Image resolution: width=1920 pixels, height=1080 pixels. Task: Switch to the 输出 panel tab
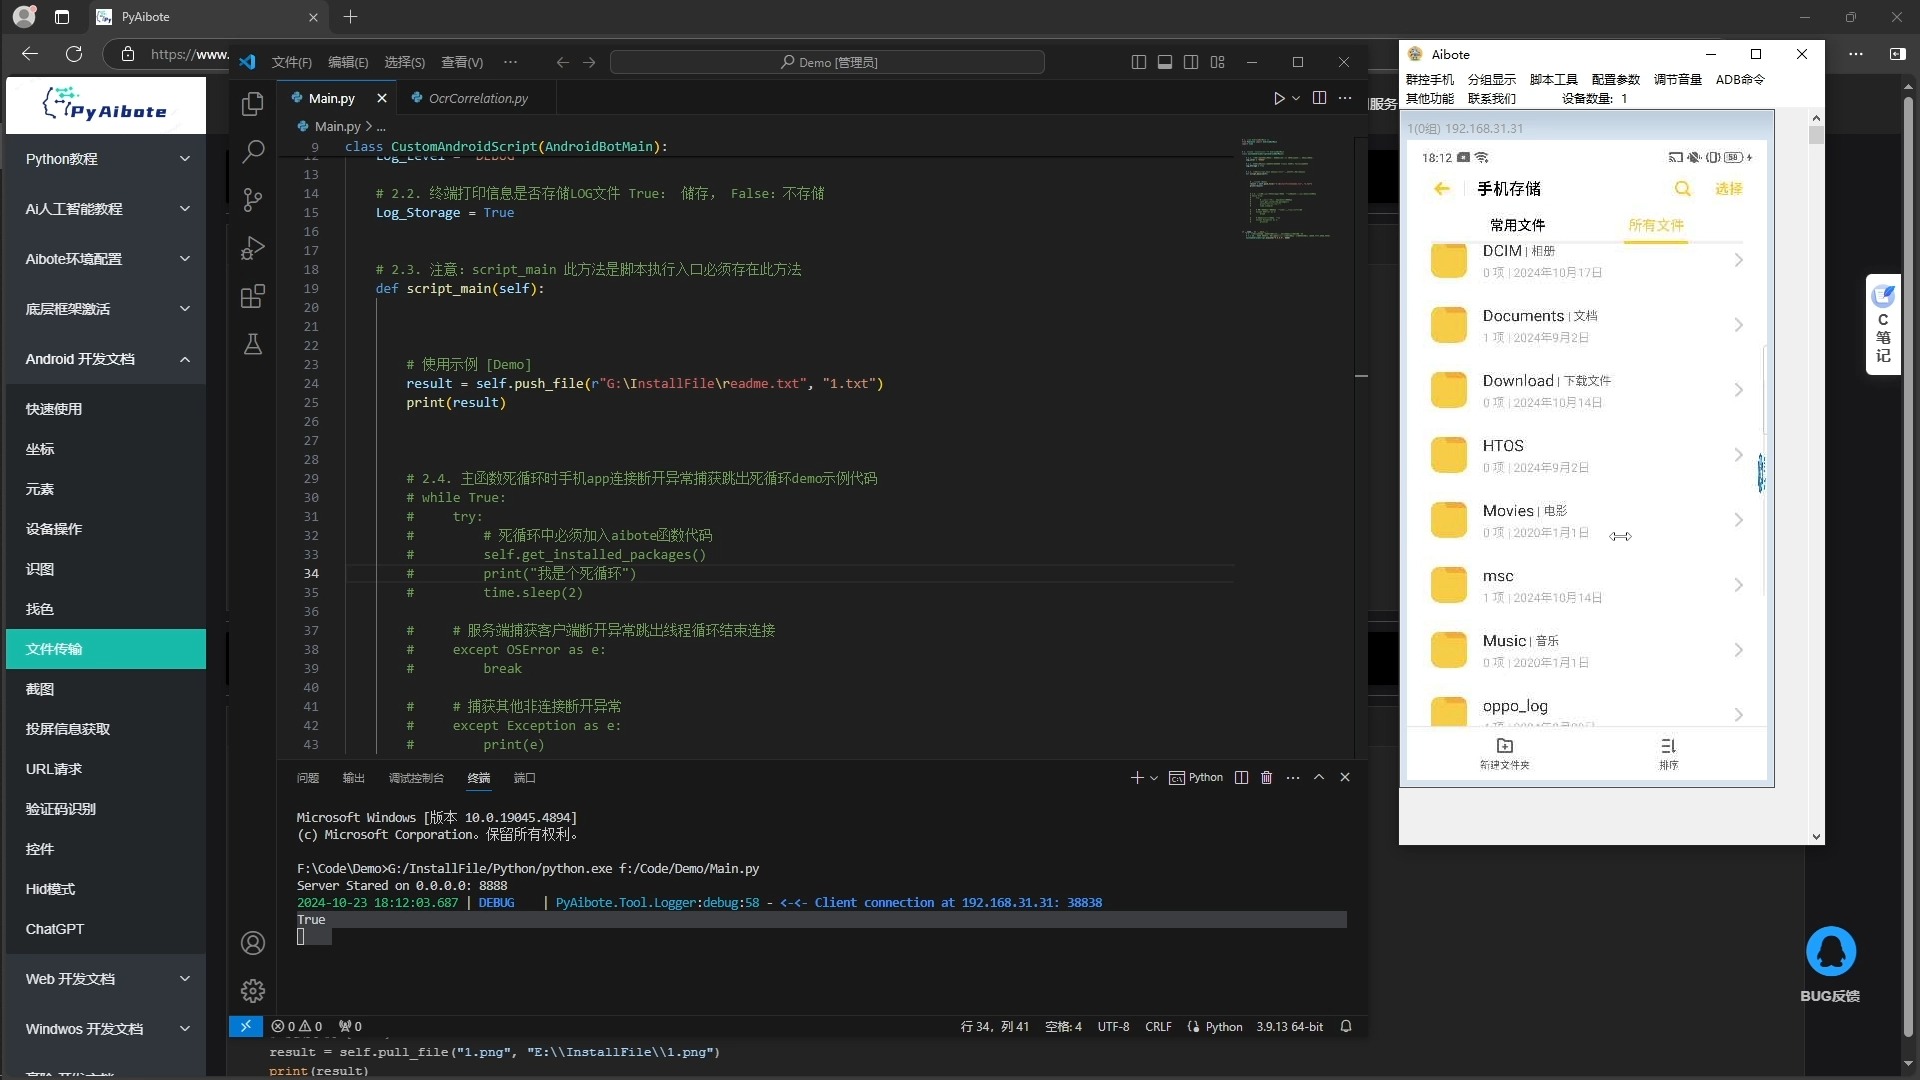click(354, 777)
